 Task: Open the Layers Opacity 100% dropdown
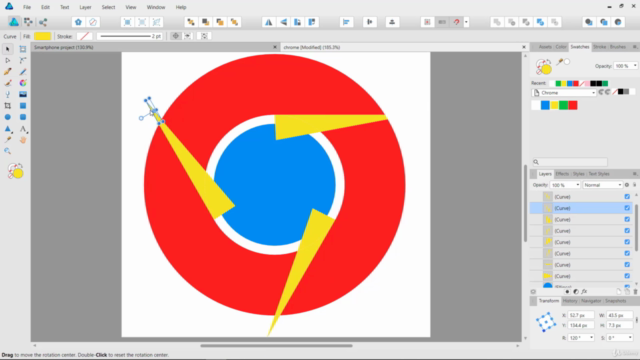click(578, 185)
